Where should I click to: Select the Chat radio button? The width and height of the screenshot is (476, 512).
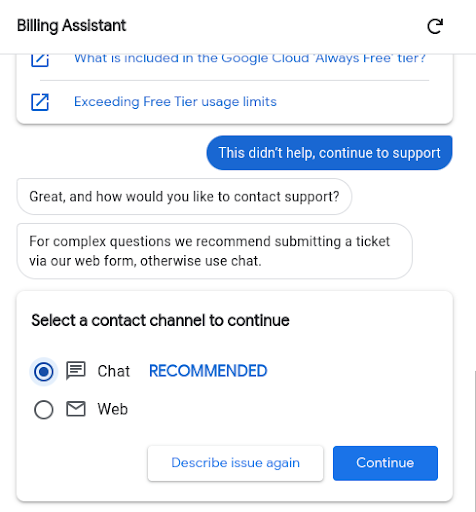[x=44, y=371]
